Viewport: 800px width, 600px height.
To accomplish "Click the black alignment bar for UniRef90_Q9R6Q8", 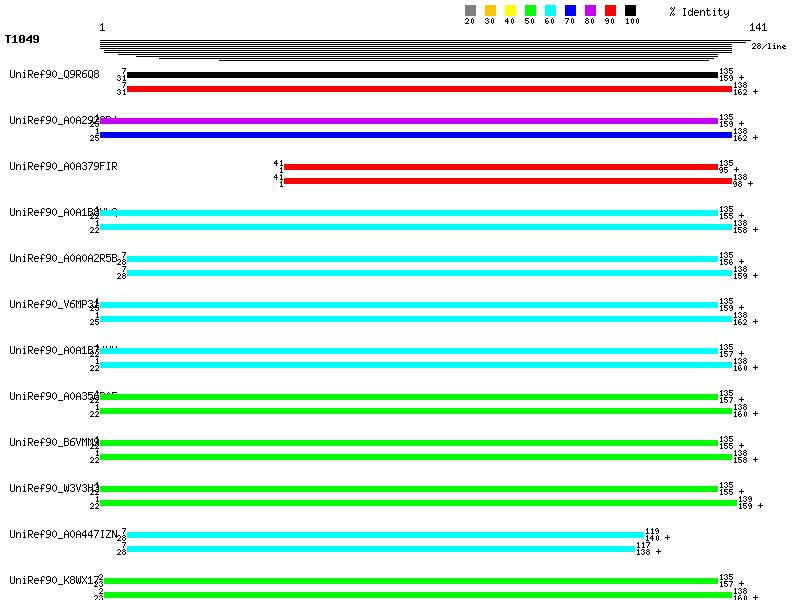I will 421,75.
